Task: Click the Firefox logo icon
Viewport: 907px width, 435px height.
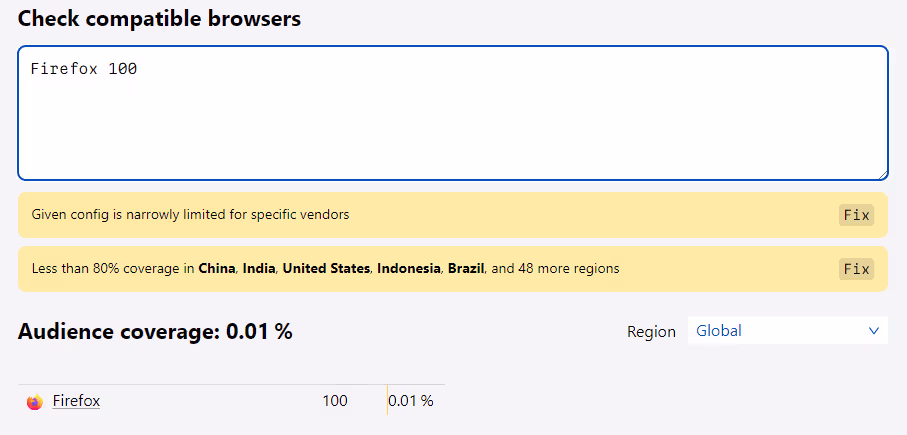Action: pyautogui.click(x=35, y=401)
